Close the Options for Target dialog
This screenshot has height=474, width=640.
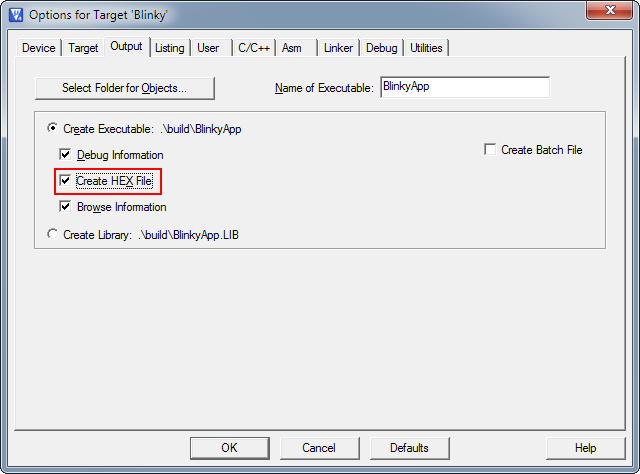[x=609, y=10]
